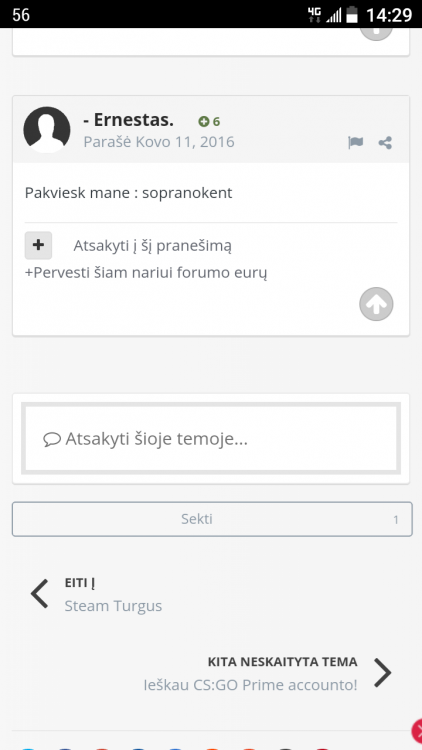
Task: Toggle multiquote with the plus button
Action: click(x=38, y=245)
